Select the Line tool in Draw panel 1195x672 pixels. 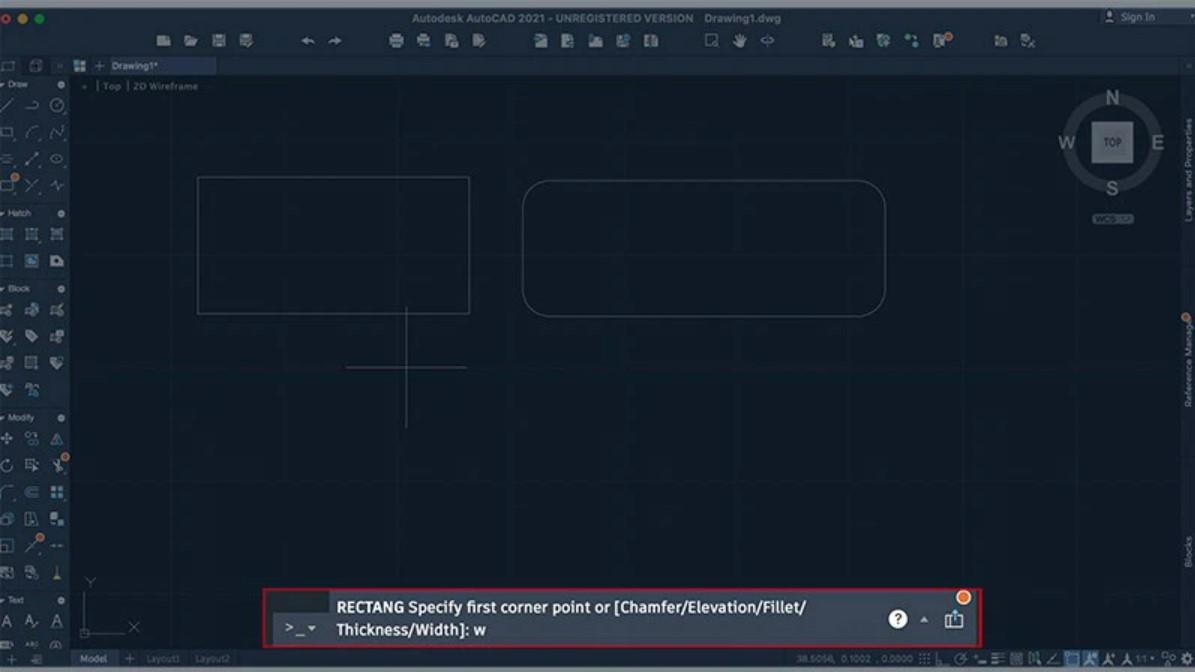tap(7, 106)
